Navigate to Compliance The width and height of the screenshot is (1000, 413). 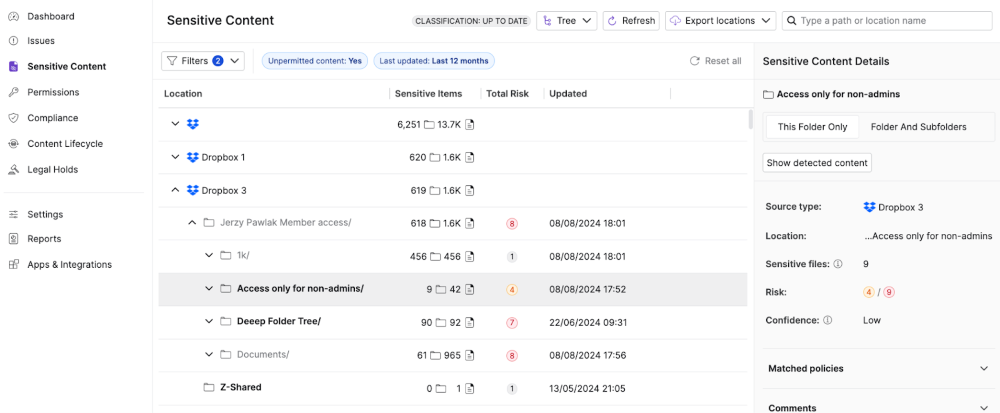pyautogui.click(x=52, y=118)
